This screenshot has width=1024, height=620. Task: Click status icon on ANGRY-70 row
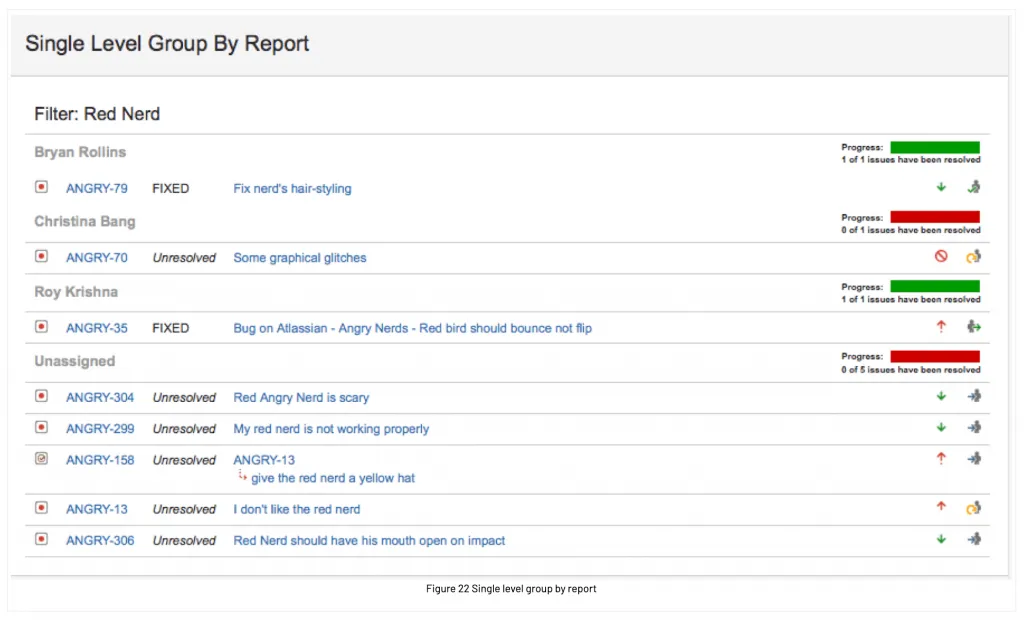pos(974,257)
